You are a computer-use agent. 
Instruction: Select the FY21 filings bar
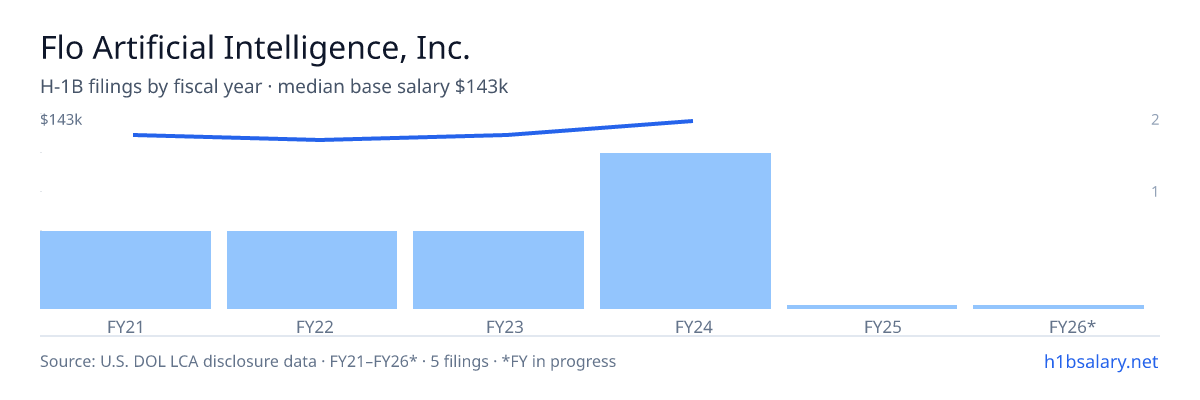pos(125,270)
